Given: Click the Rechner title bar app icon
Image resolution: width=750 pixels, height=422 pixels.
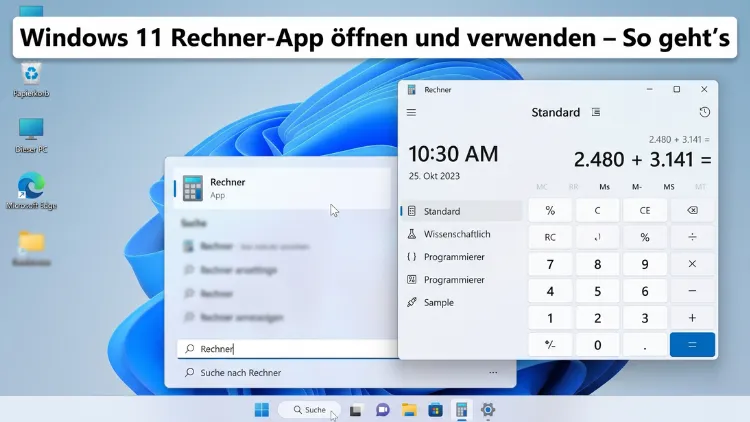Looking at the screenshot, I should (x=411, y=89).
